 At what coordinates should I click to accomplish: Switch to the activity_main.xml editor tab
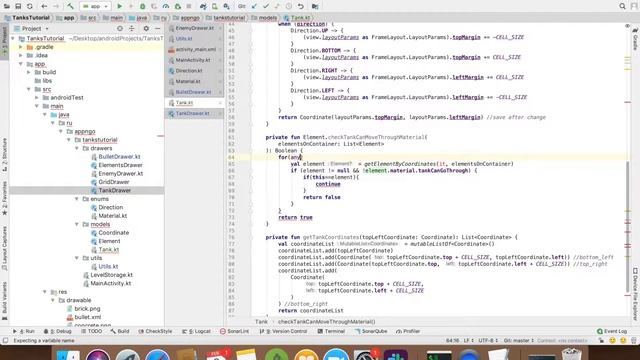coord(194,49)
